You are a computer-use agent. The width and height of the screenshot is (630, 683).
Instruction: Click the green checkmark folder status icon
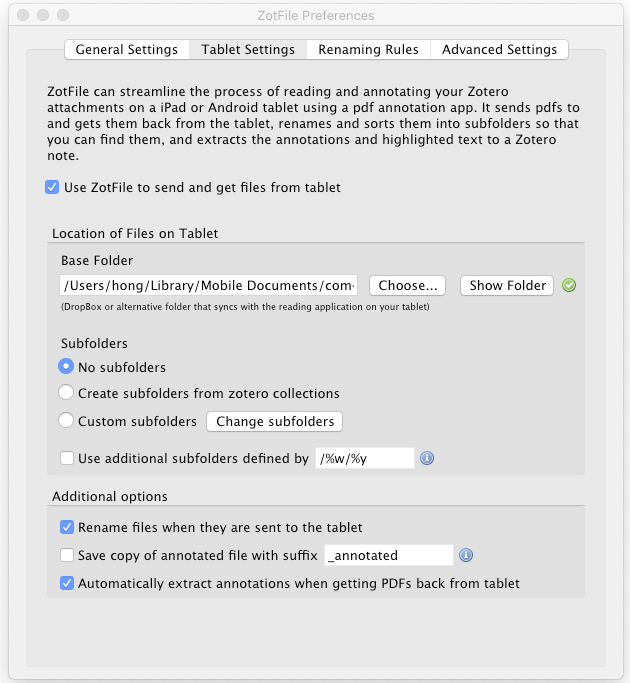569,285
